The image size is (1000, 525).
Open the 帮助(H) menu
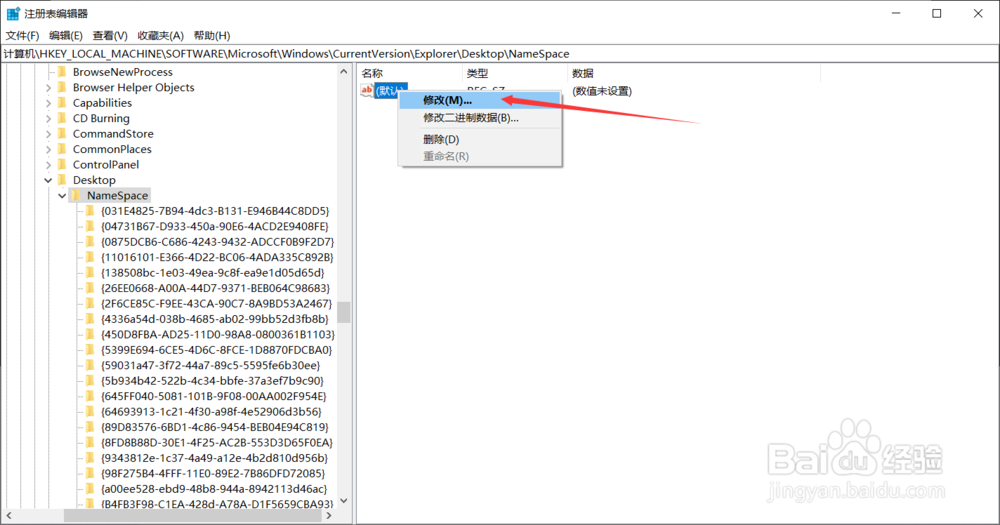pyautogui.click(x=212, y=36)
